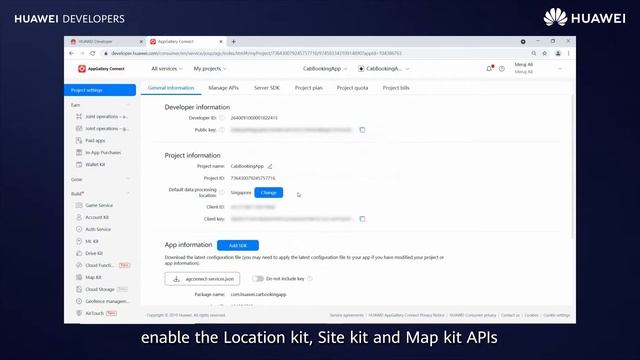Switch to the Project plan tab
Screen dimensions: 640x360
pos(309,88)
